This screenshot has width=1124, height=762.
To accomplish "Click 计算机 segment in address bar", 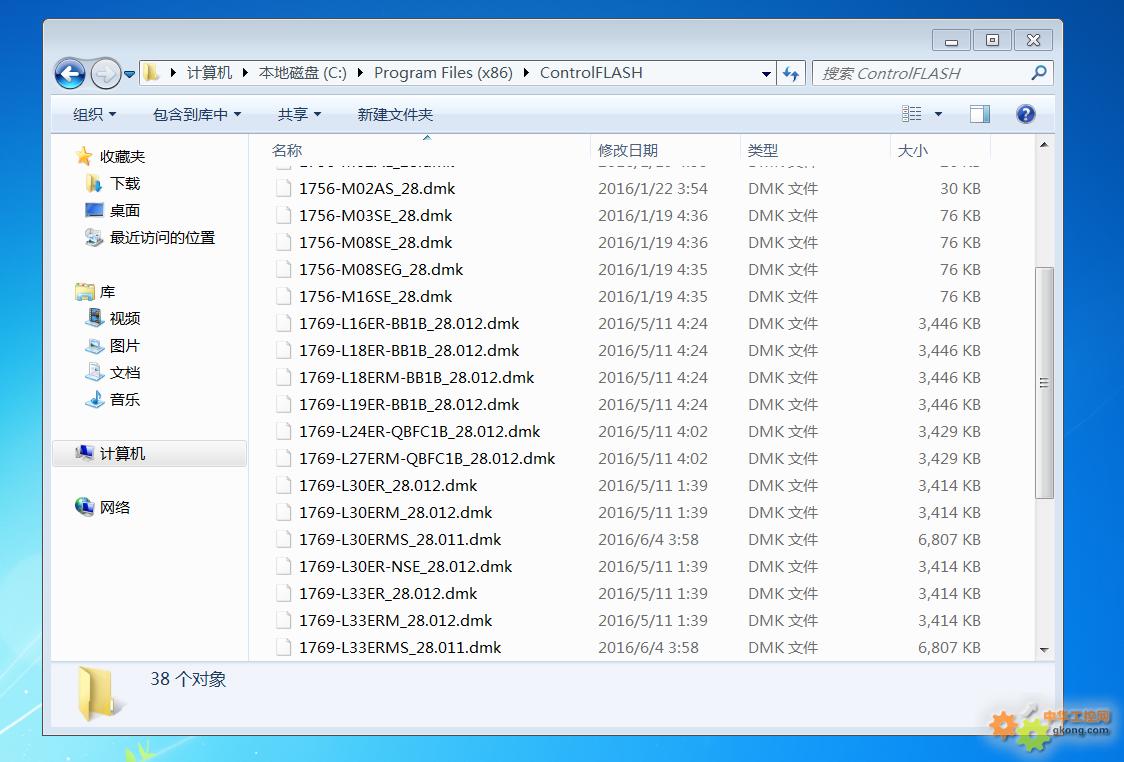I will 209,73.
